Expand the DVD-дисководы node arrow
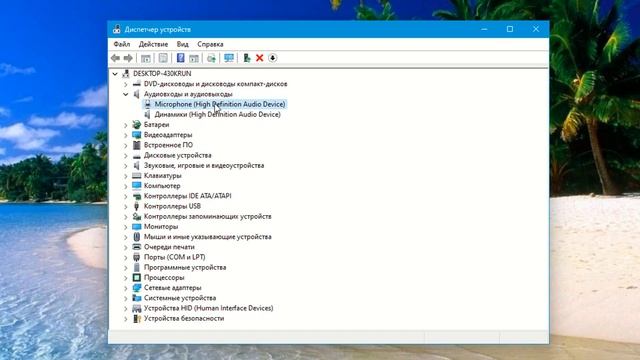The image size is (640, 360). (x=126, y=84)
